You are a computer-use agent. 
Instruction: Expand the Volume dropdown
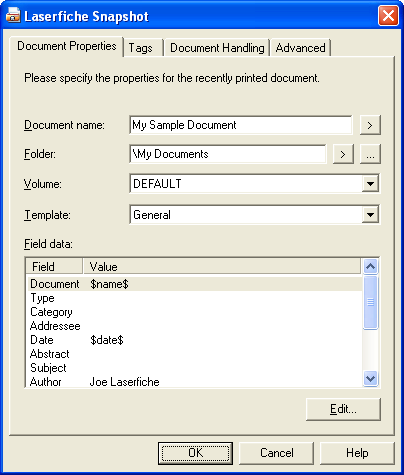[x=370, y=184]
